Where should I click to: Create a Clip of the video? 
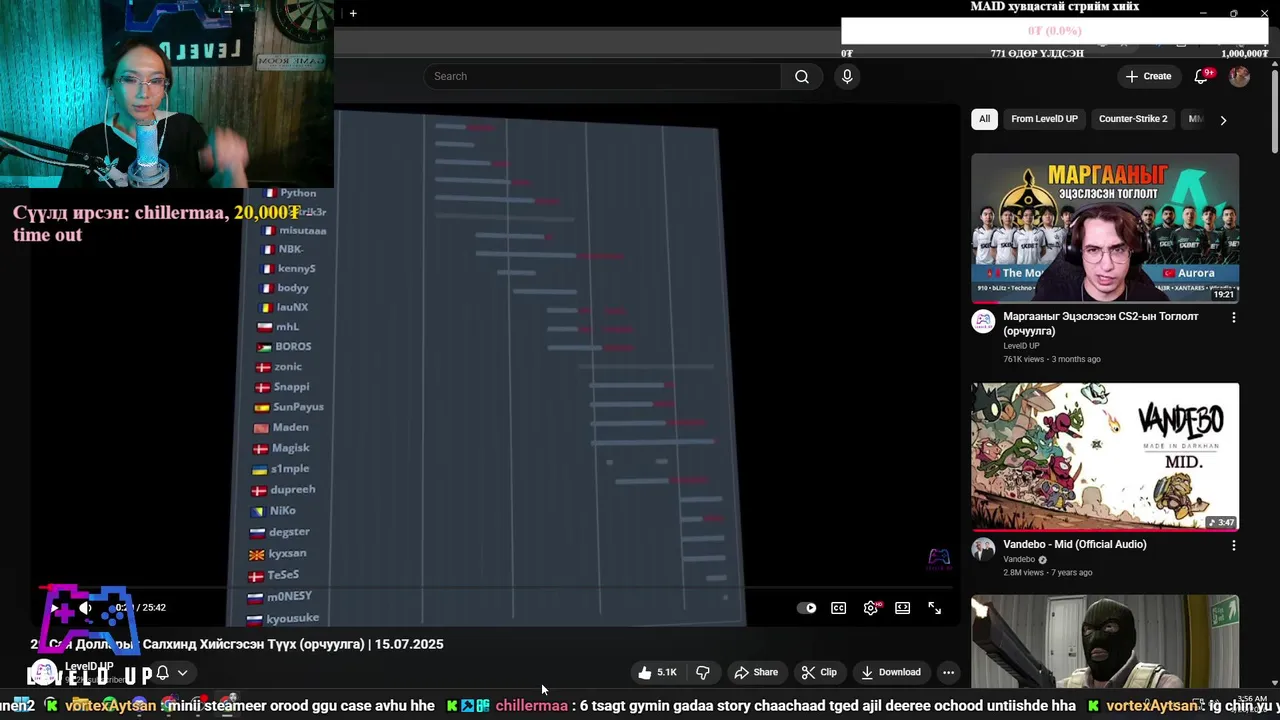click(819, 672)
